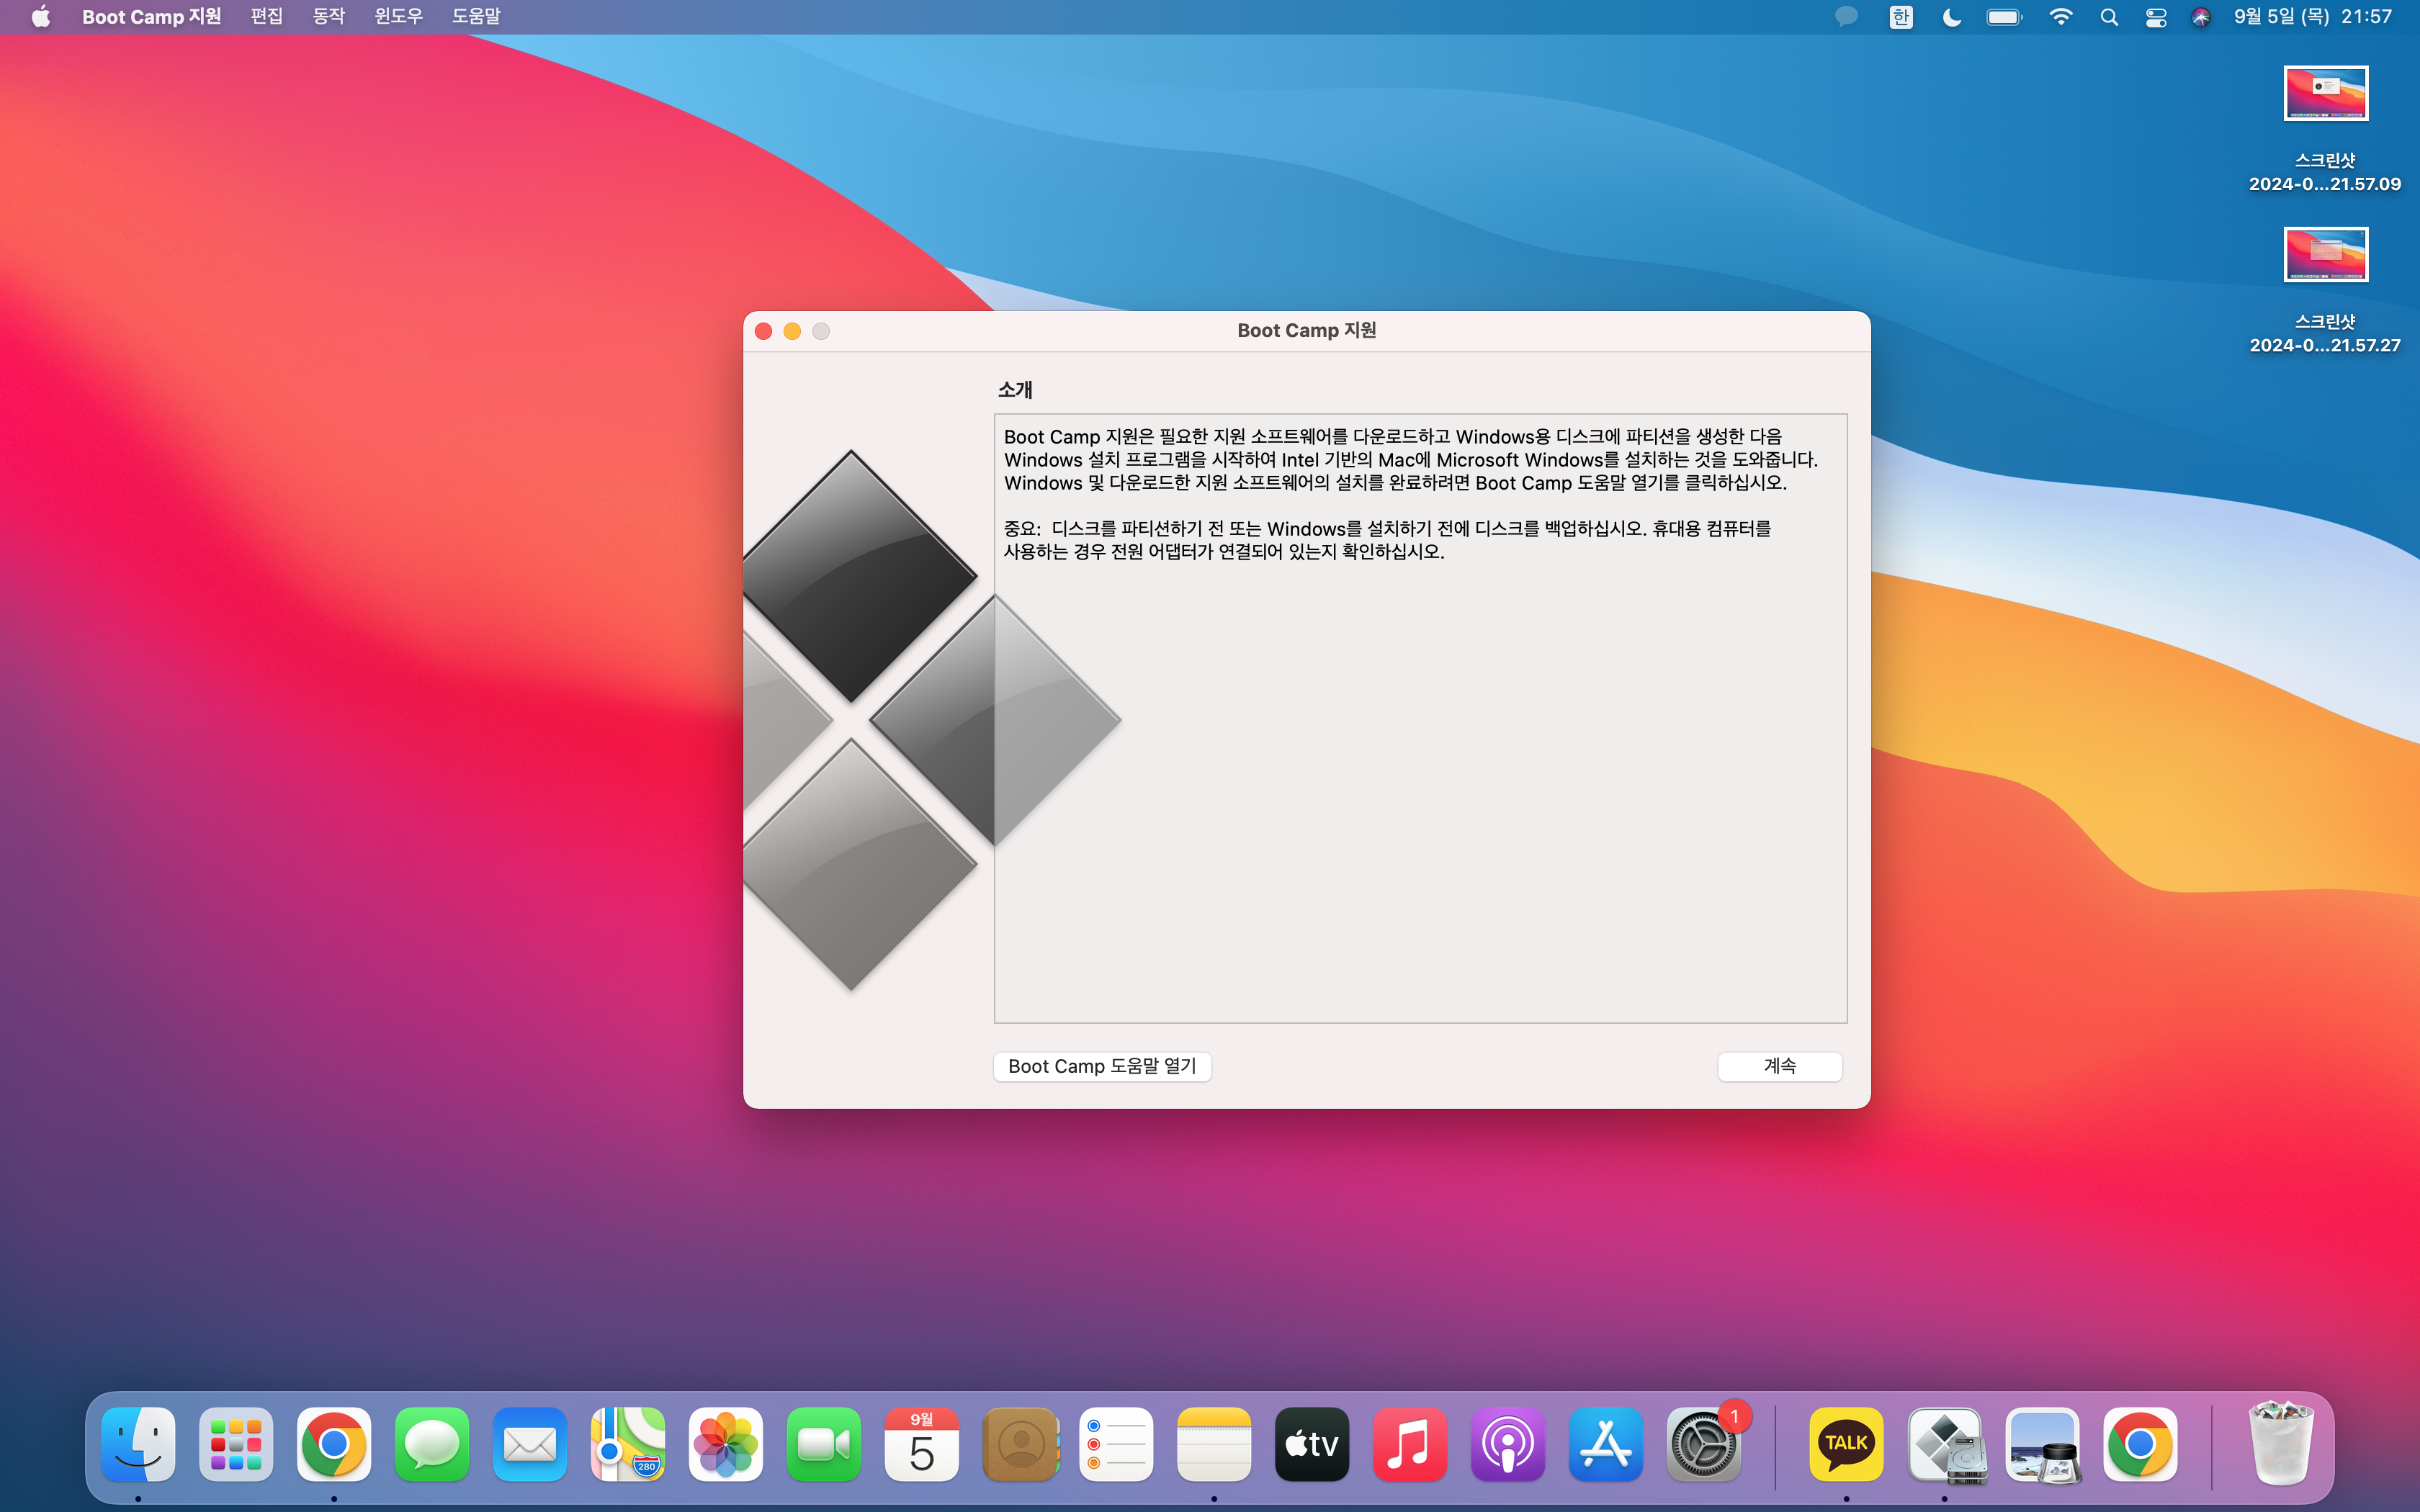Viewport: 2420px width, 1512px height.
Task: Open Finder from the Dock
Action: [x=138, y=1444]
